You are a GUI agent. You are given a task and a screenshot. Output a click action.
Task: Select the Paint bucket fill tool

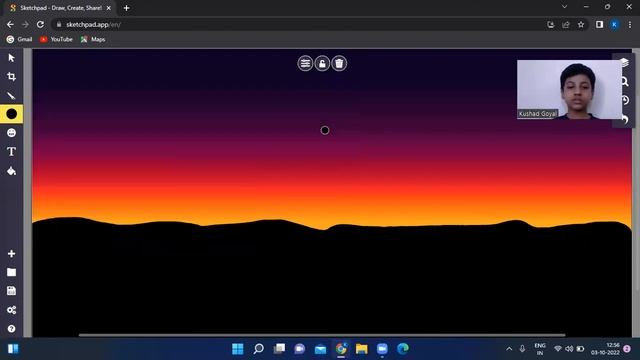tap(11, 171)
